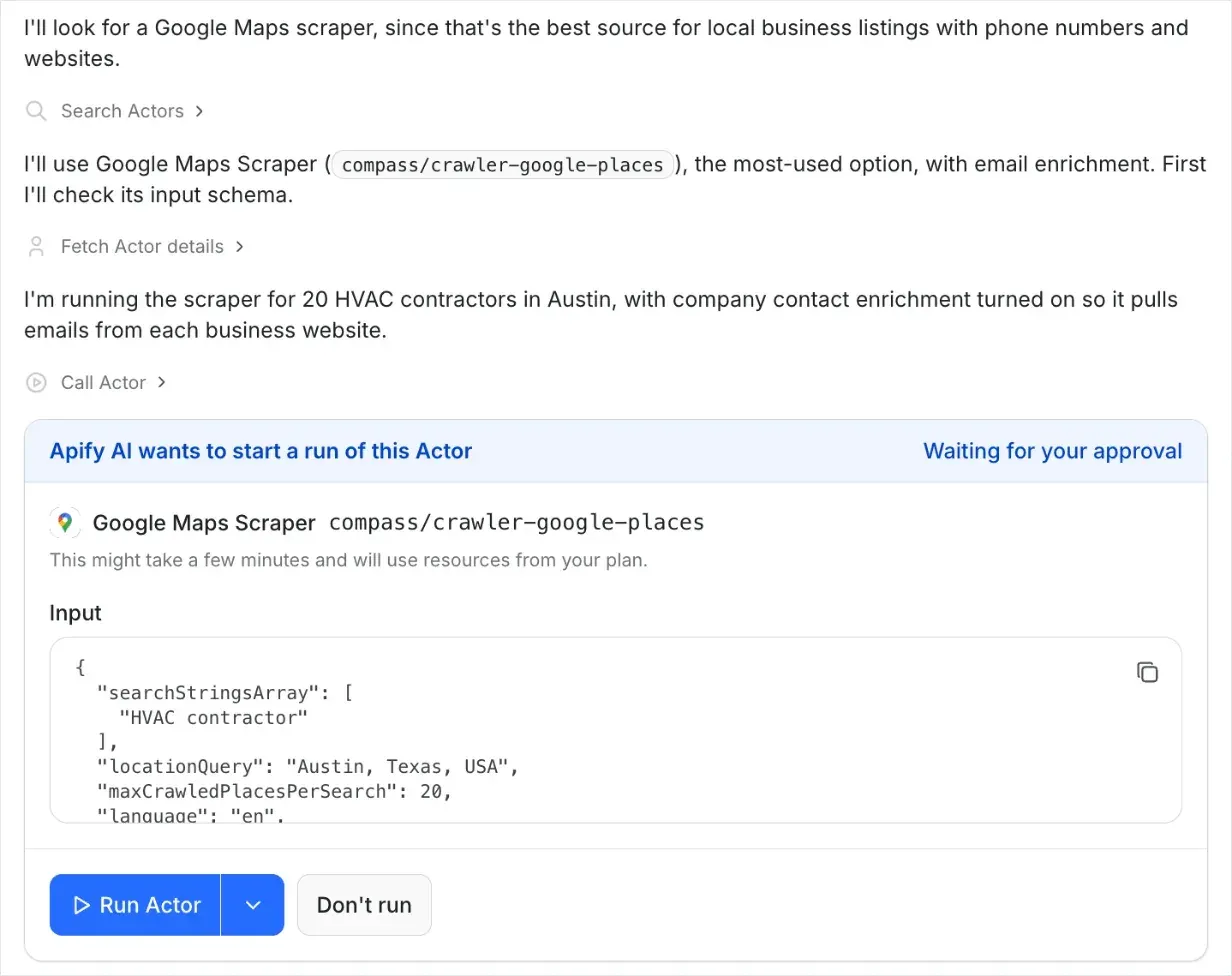Click the "HVAC contractor" value in JSON
This screenshot has width=1232, height=976.
(214, 717)
